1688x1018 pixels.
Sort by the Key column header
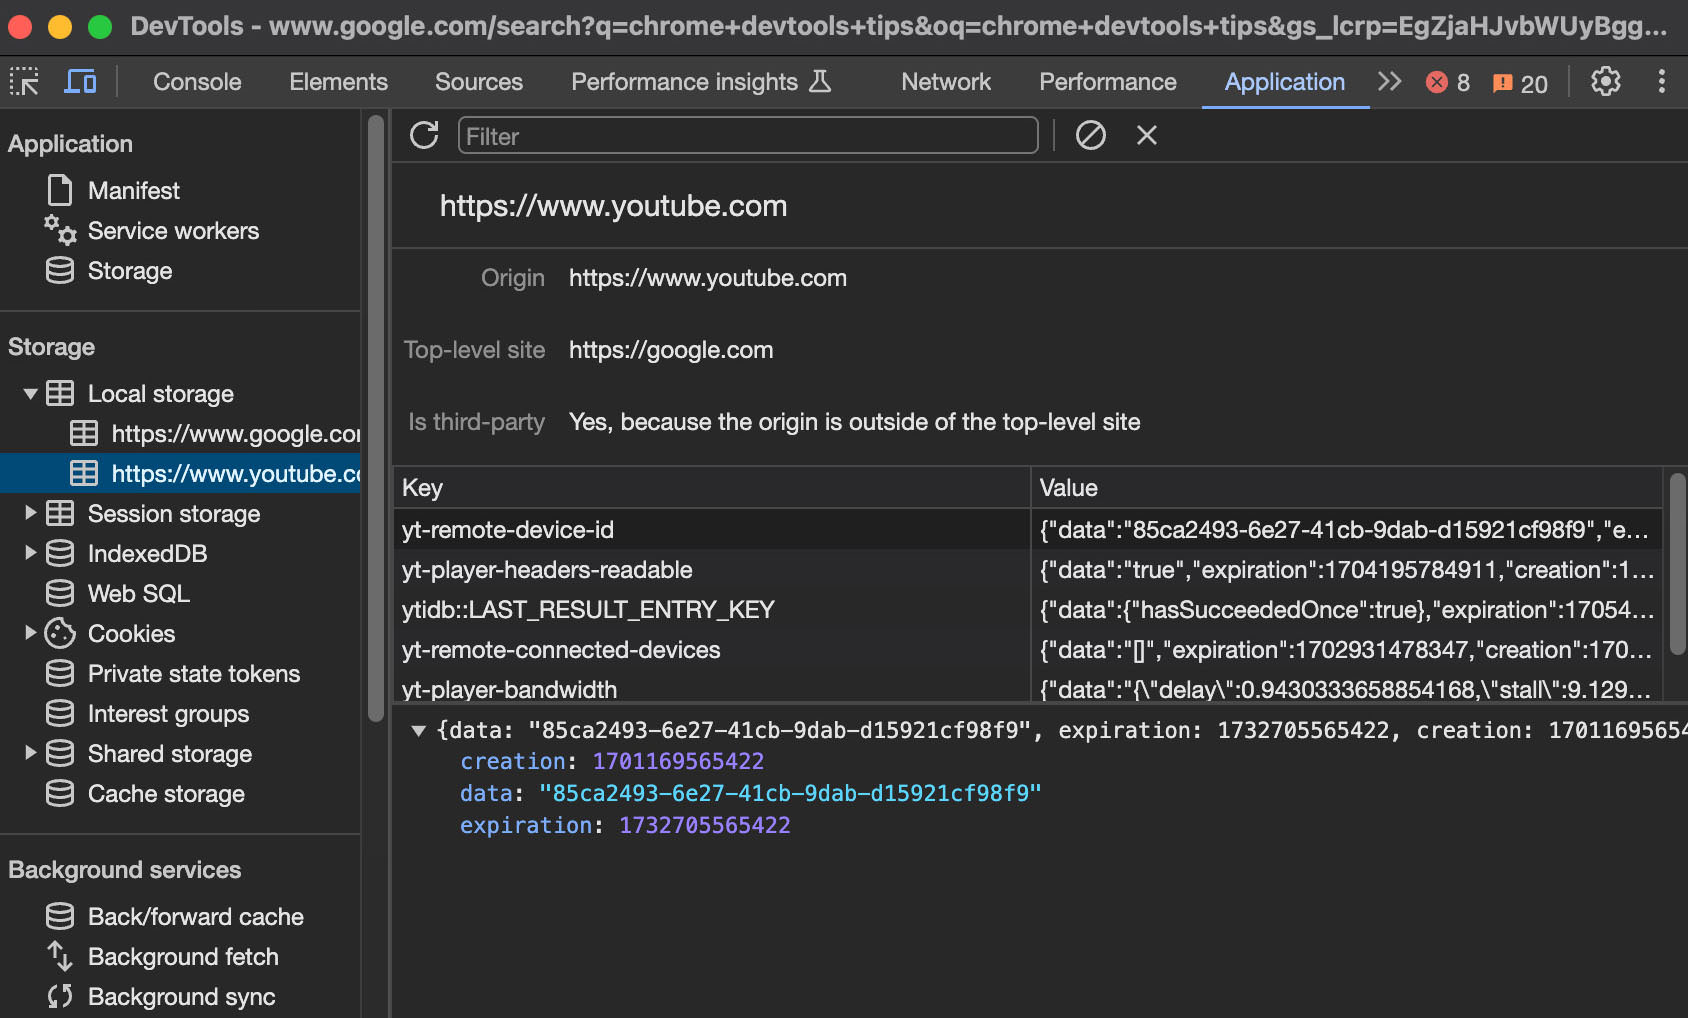[x=712, y=487]
